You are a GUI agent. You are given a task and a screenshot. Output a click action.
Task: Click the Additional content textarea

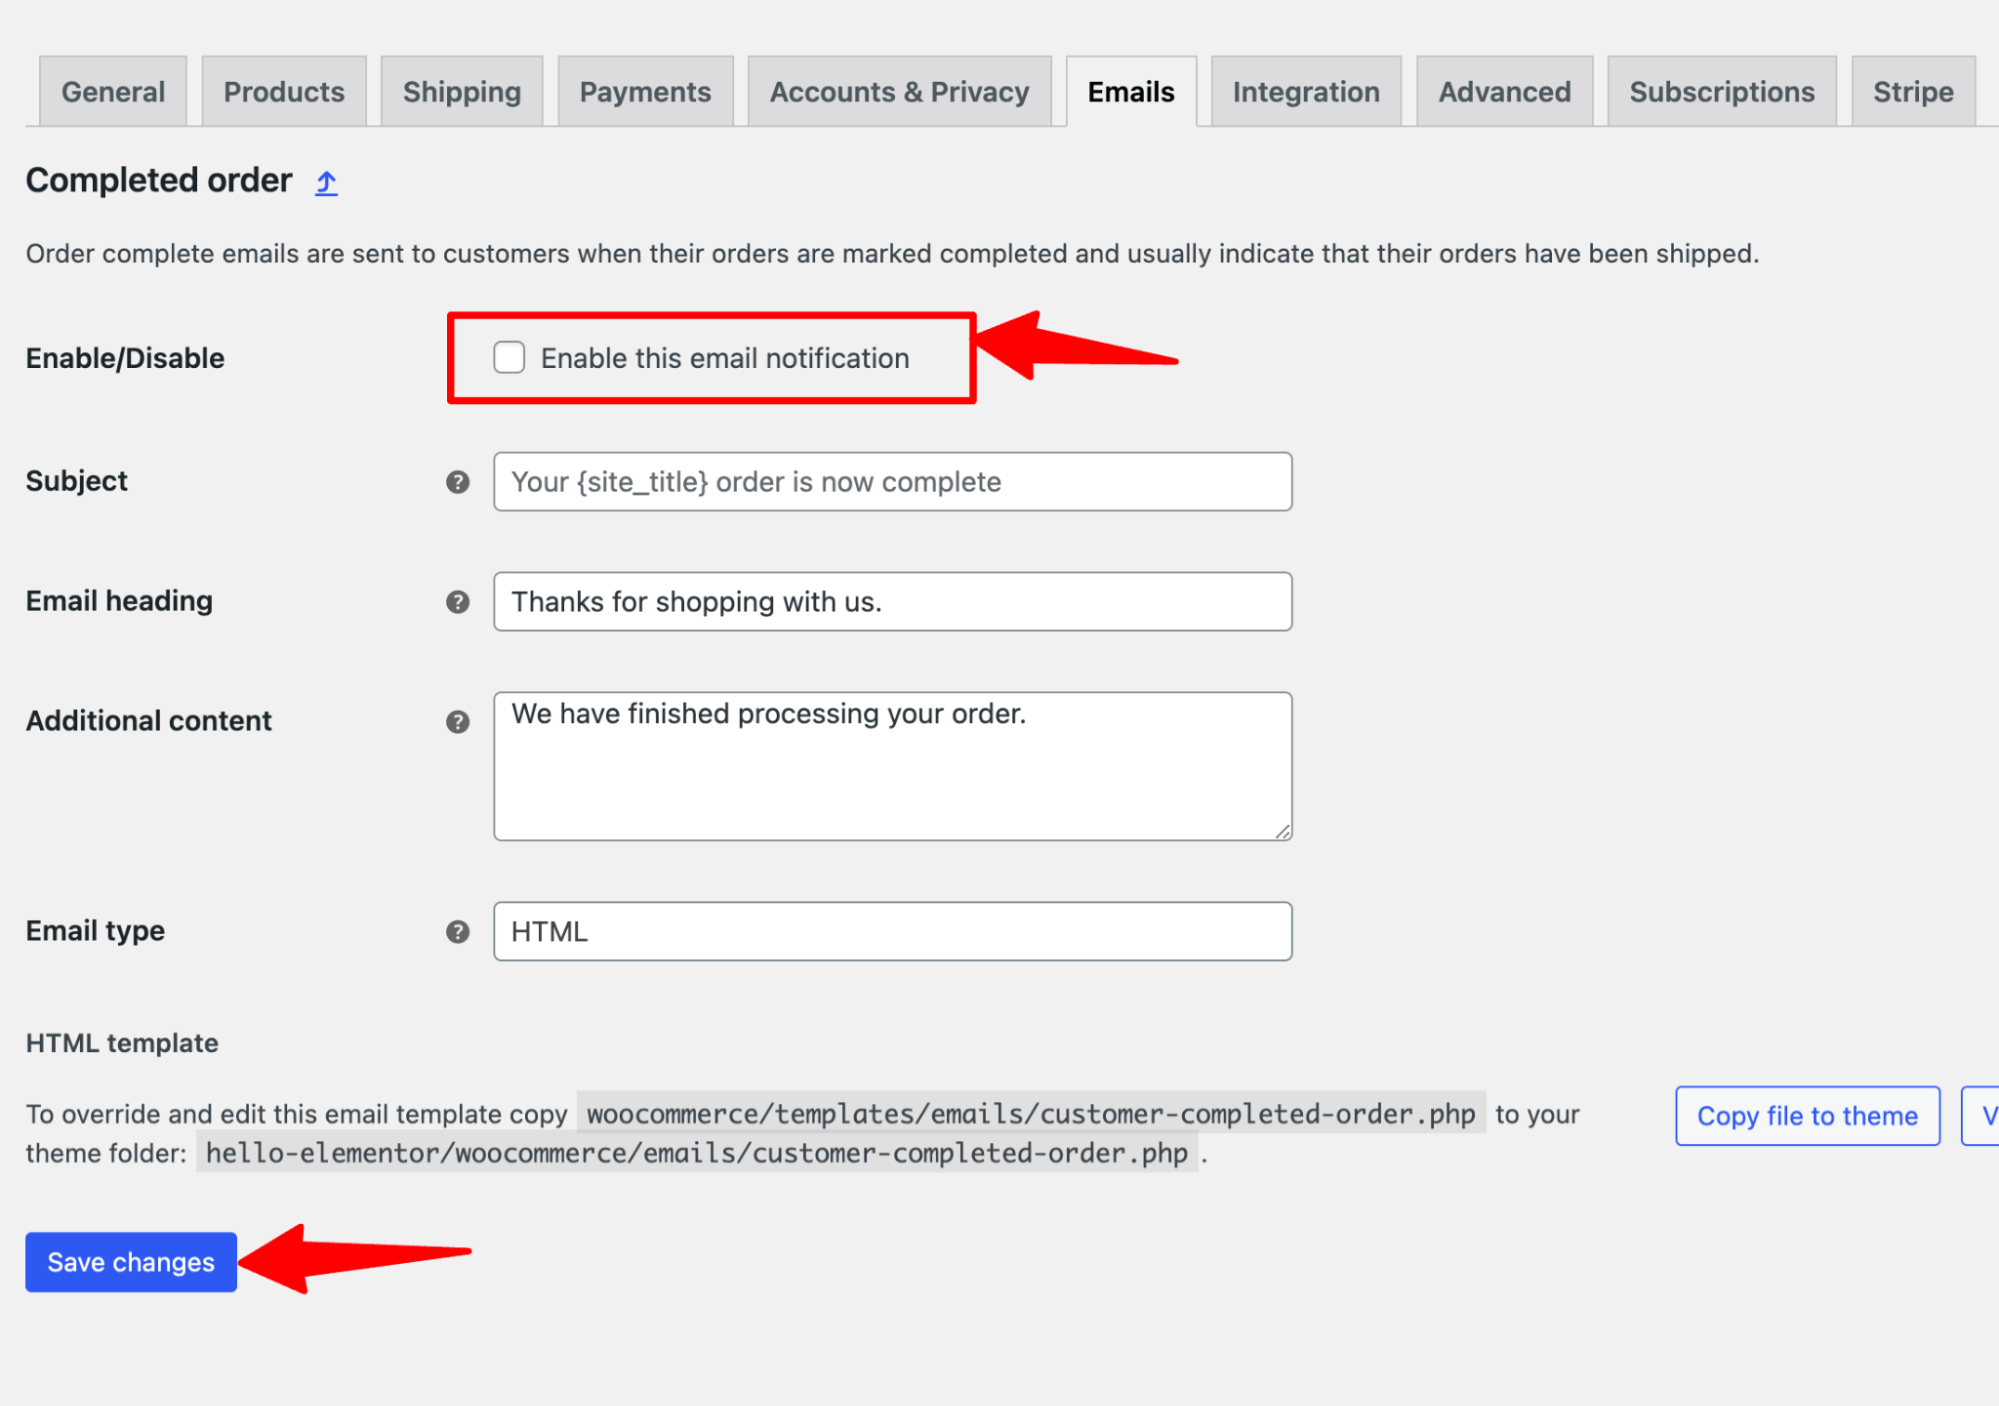tap(892, 765)
